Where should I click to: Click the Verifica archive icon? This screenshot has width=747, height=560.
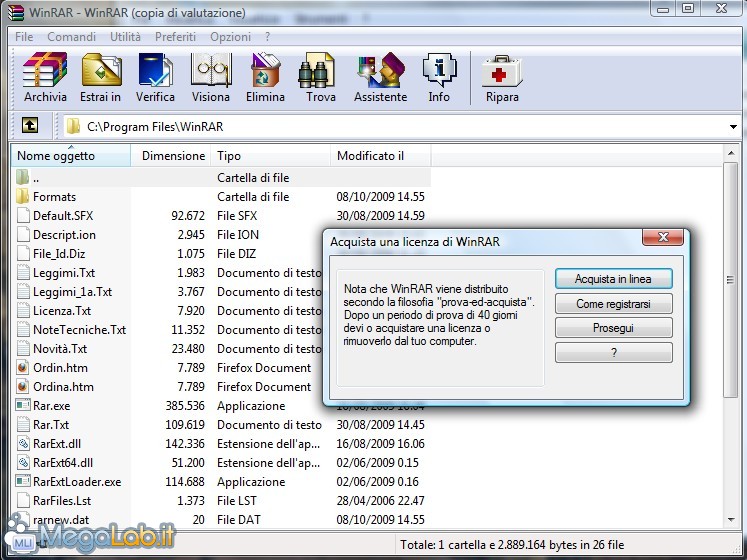[155, 71]
